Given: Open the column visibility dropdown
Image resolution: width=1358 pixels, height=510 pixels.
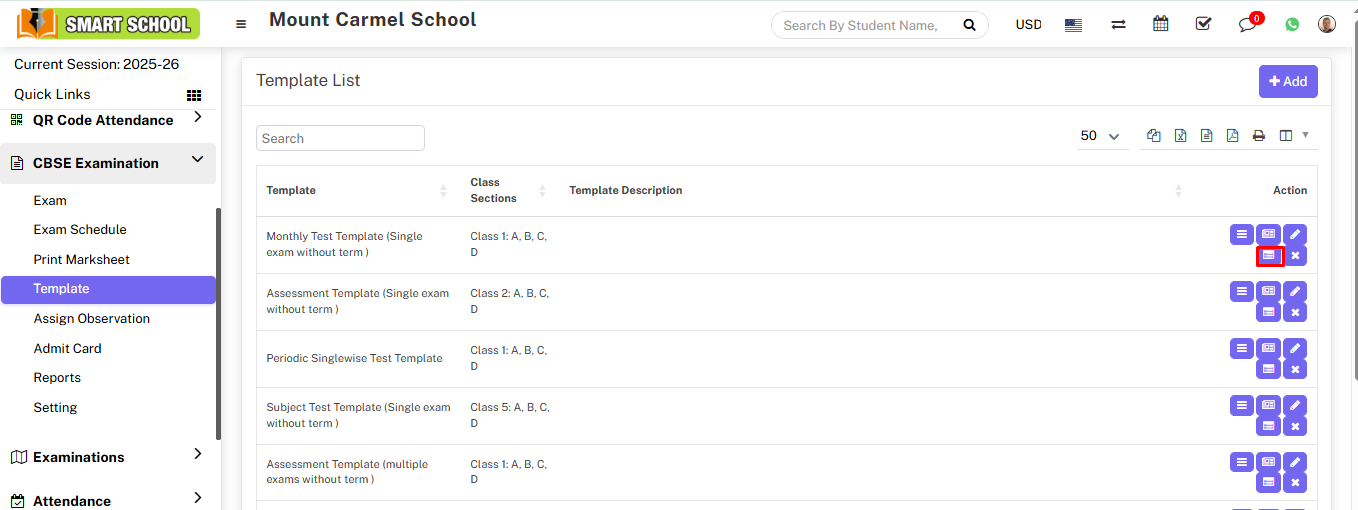Looking at the screenshot, I should 1293,136.
